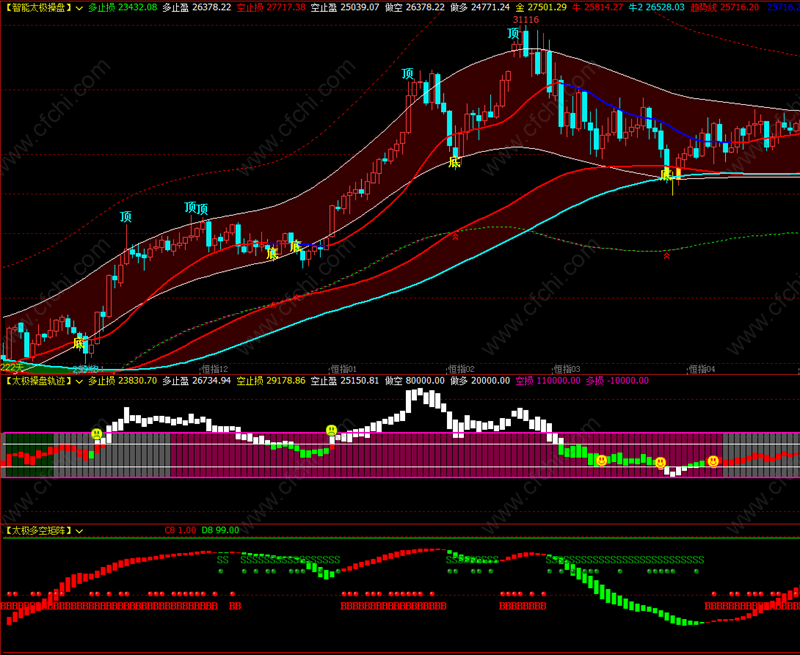Click the 做多 20000.00 value
The height and width of the screenshot is (655, 800).
(480, 381)
